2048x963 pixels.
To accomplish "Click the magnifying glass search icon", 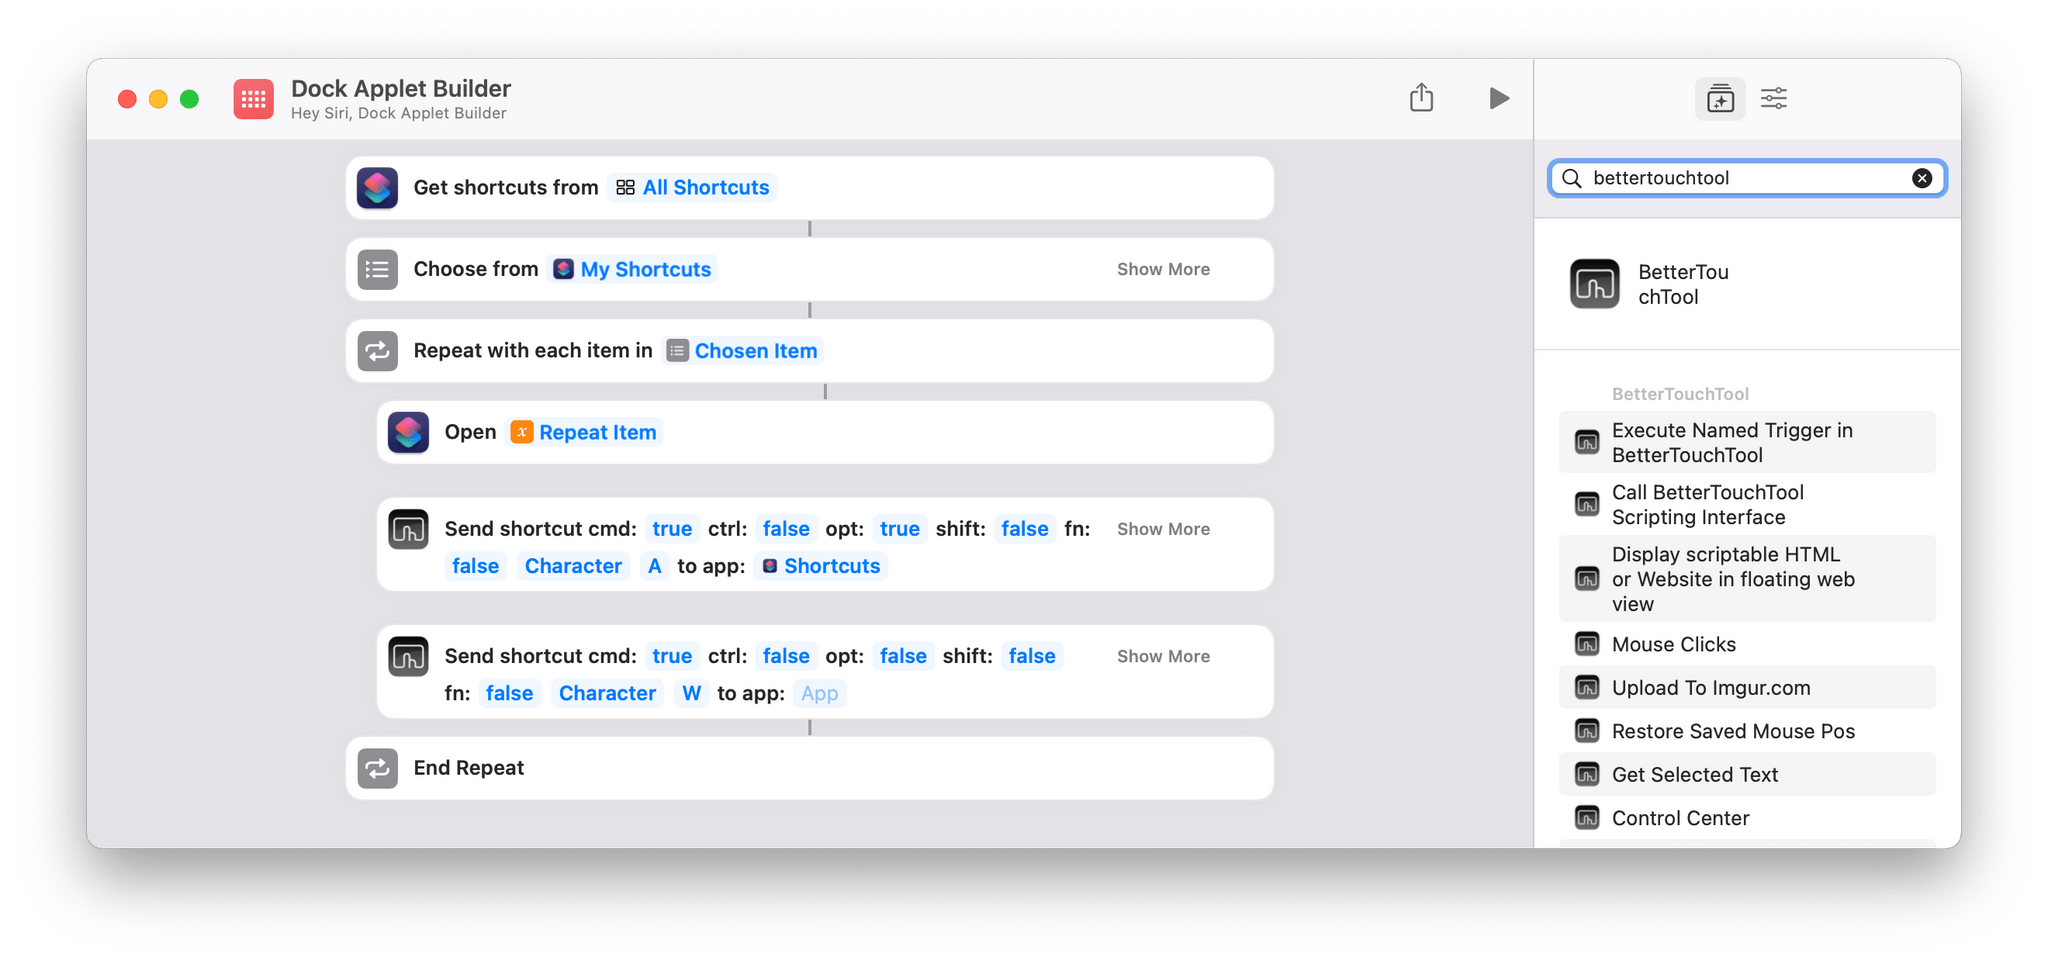I will tap(1572, 178).
